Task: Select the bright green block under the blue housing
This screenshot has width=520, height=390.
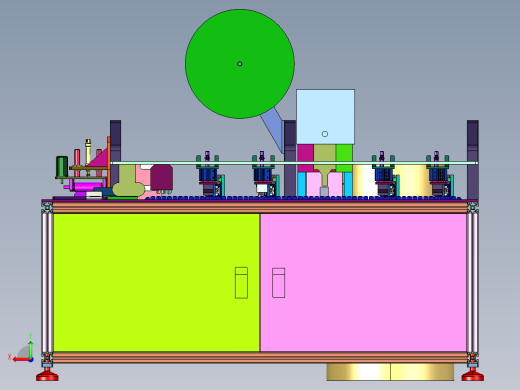Action: tap(344, 158)
